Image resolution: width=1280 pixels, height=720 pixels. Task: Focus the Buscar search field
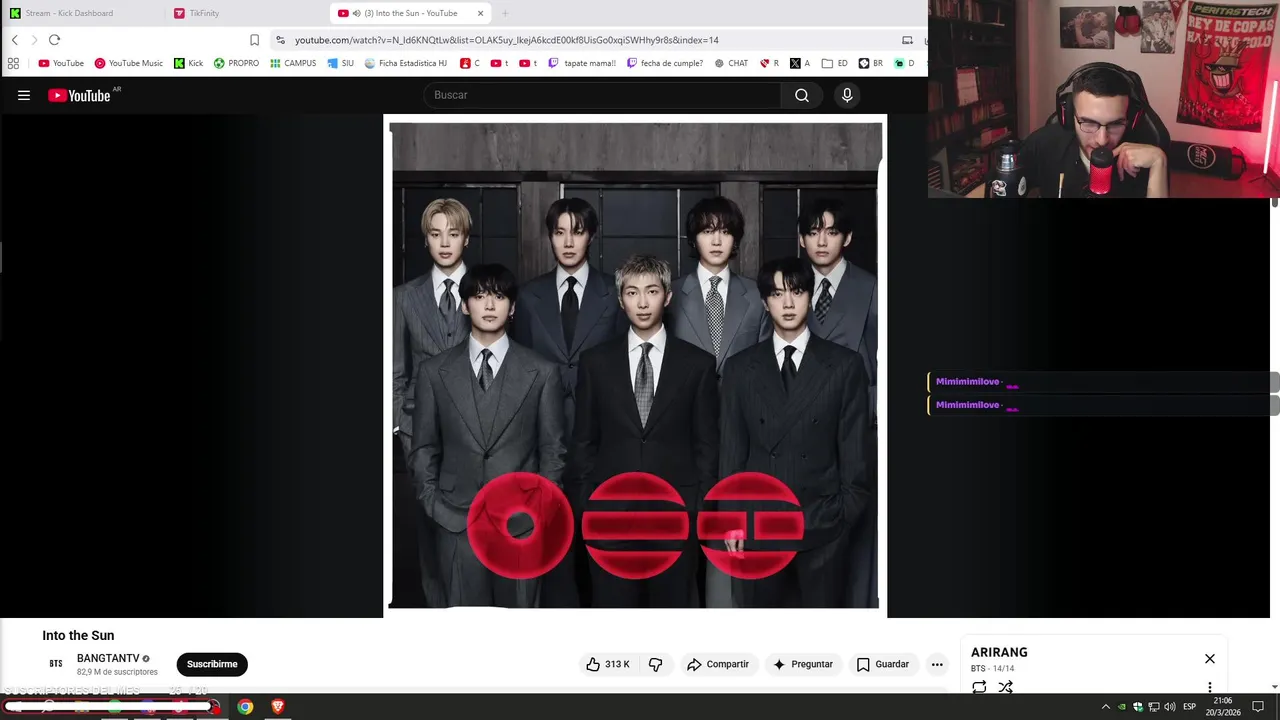point(602,95)
